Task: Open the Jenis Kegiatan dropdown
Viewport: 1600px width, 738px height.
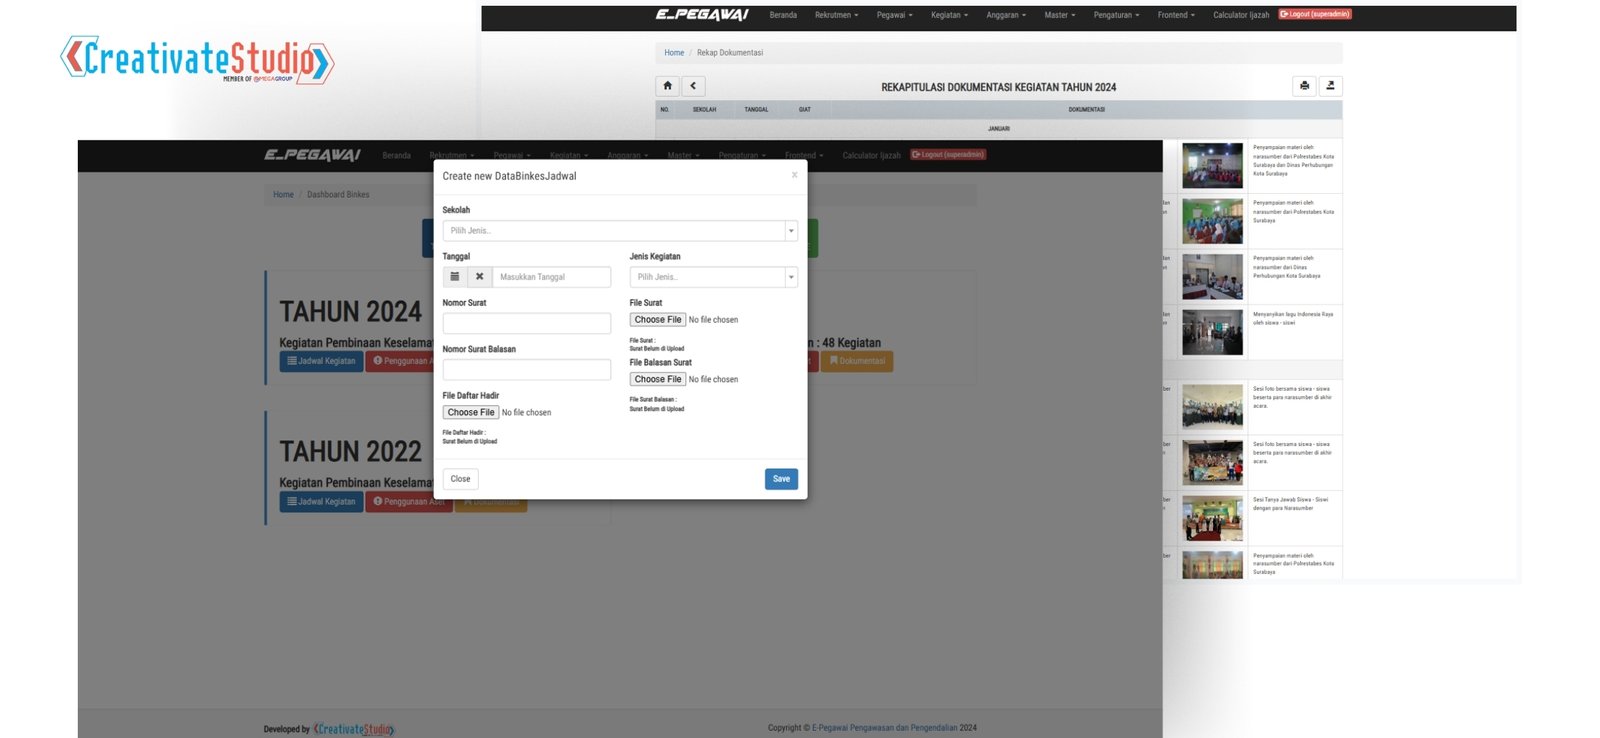Action: [x=713, y=277]
